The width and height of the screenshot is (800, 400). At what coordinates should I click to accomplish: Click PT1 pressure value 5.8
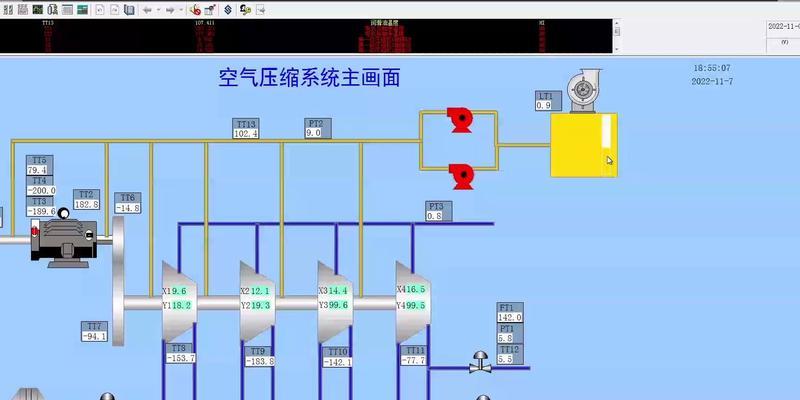[506, 338]
